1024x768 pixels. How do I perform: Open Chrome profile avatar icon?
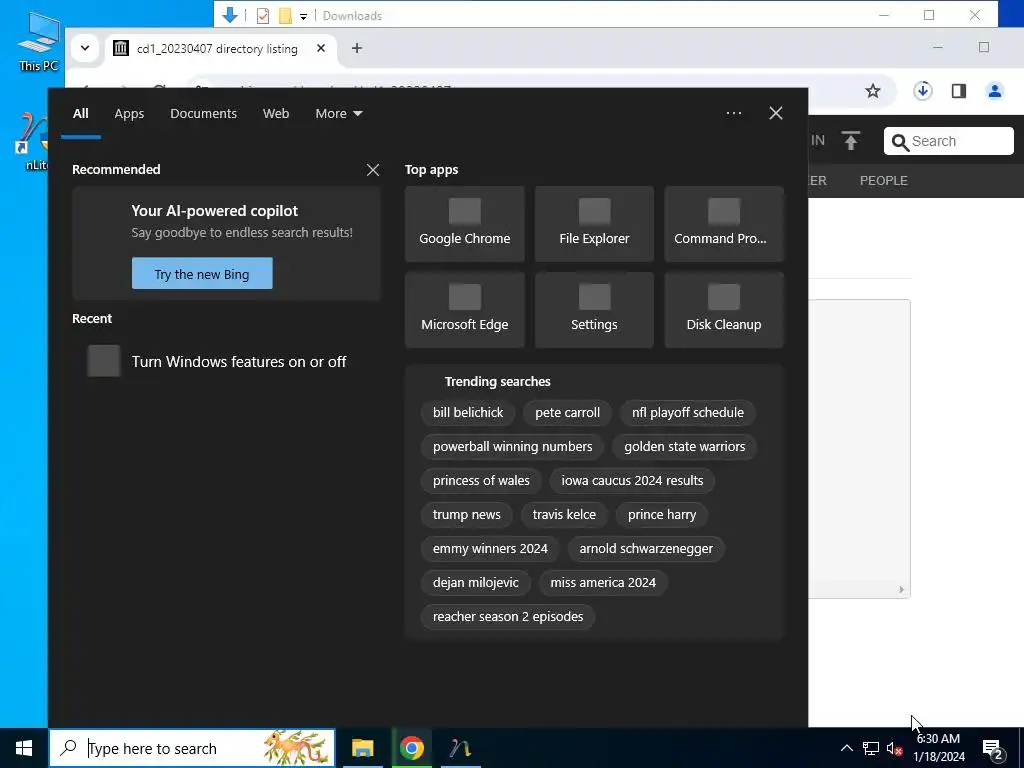coord(995,91)
